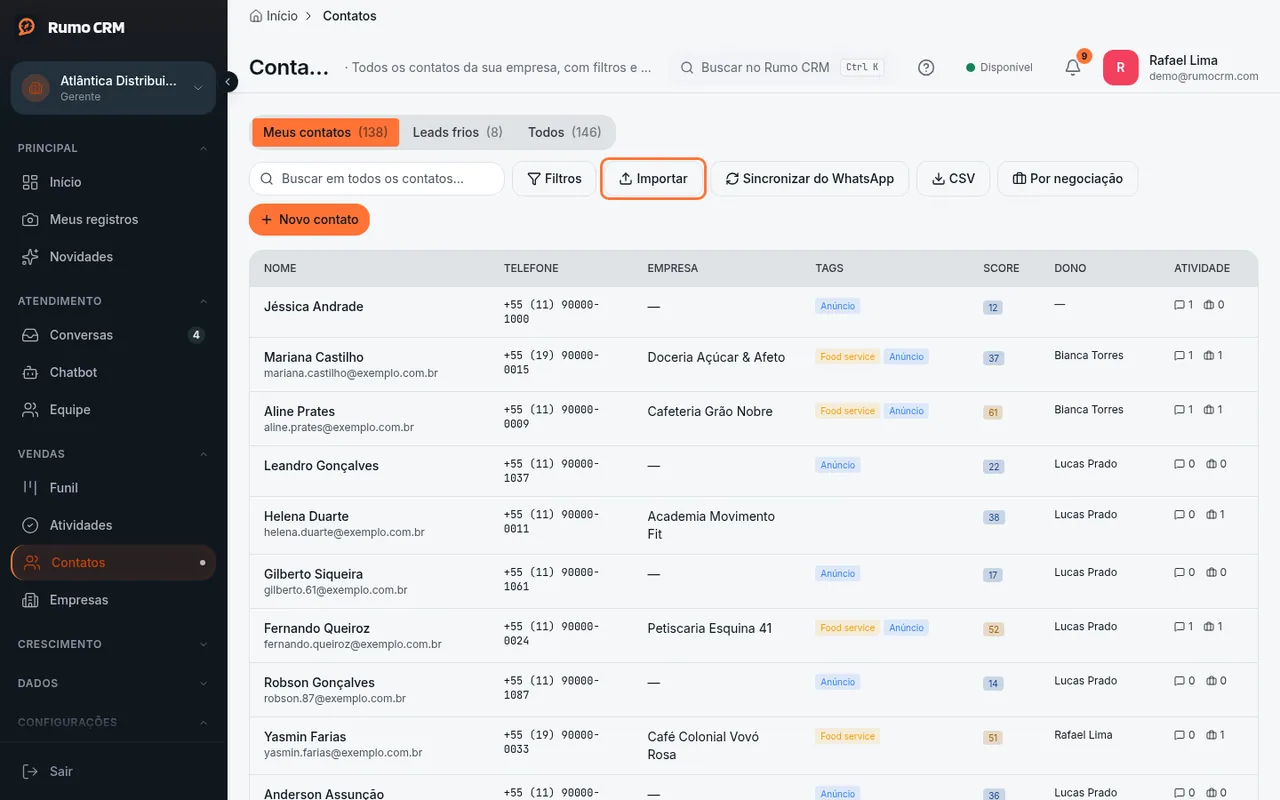Go to Atividades

click(x=113, y=525)
